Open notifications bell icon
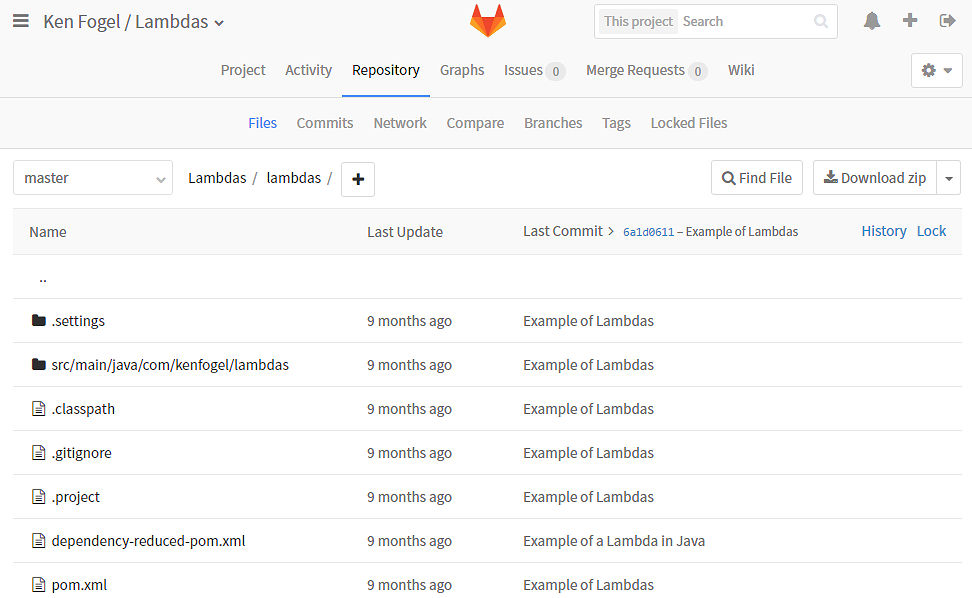The height and width of the screenshot is (598, 972). [872, 21]
